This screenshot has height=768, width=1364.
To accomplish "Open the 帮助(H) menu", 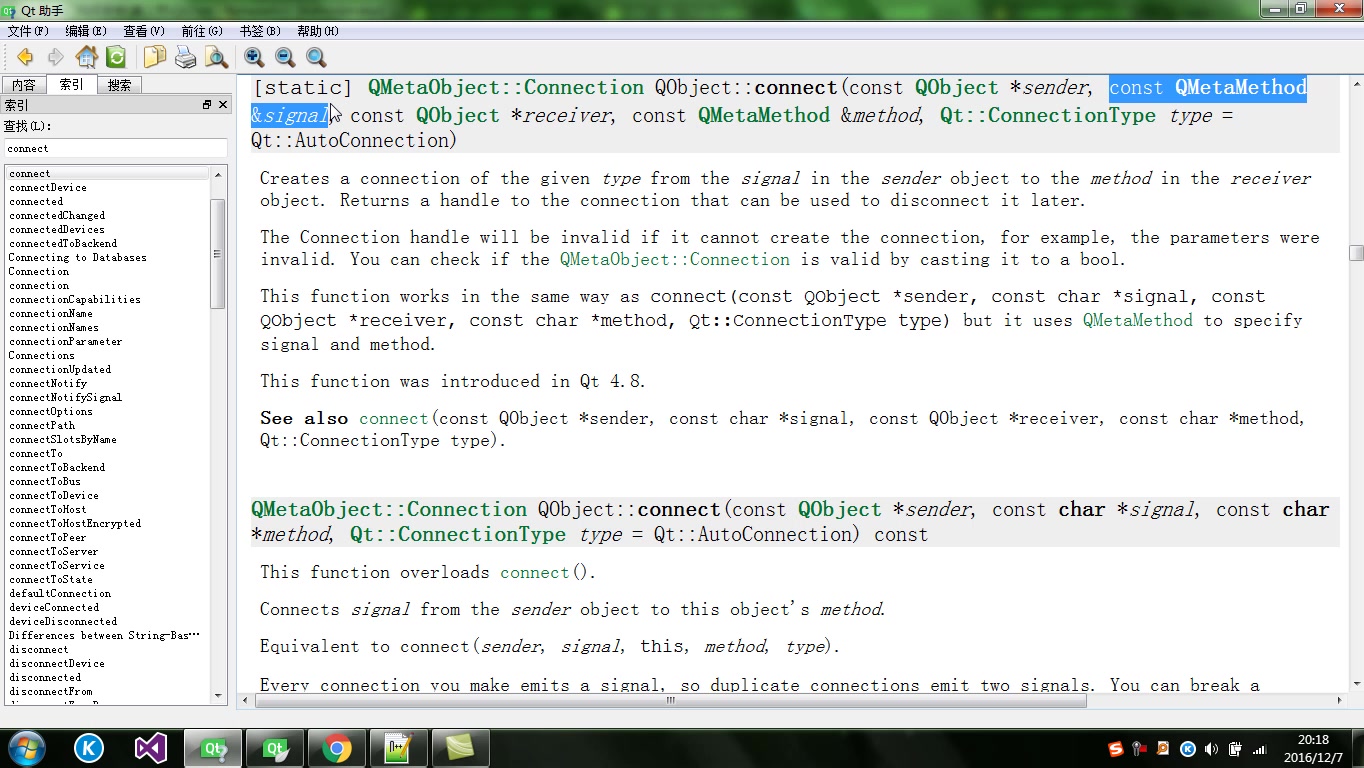I will [x=318, y=31].
